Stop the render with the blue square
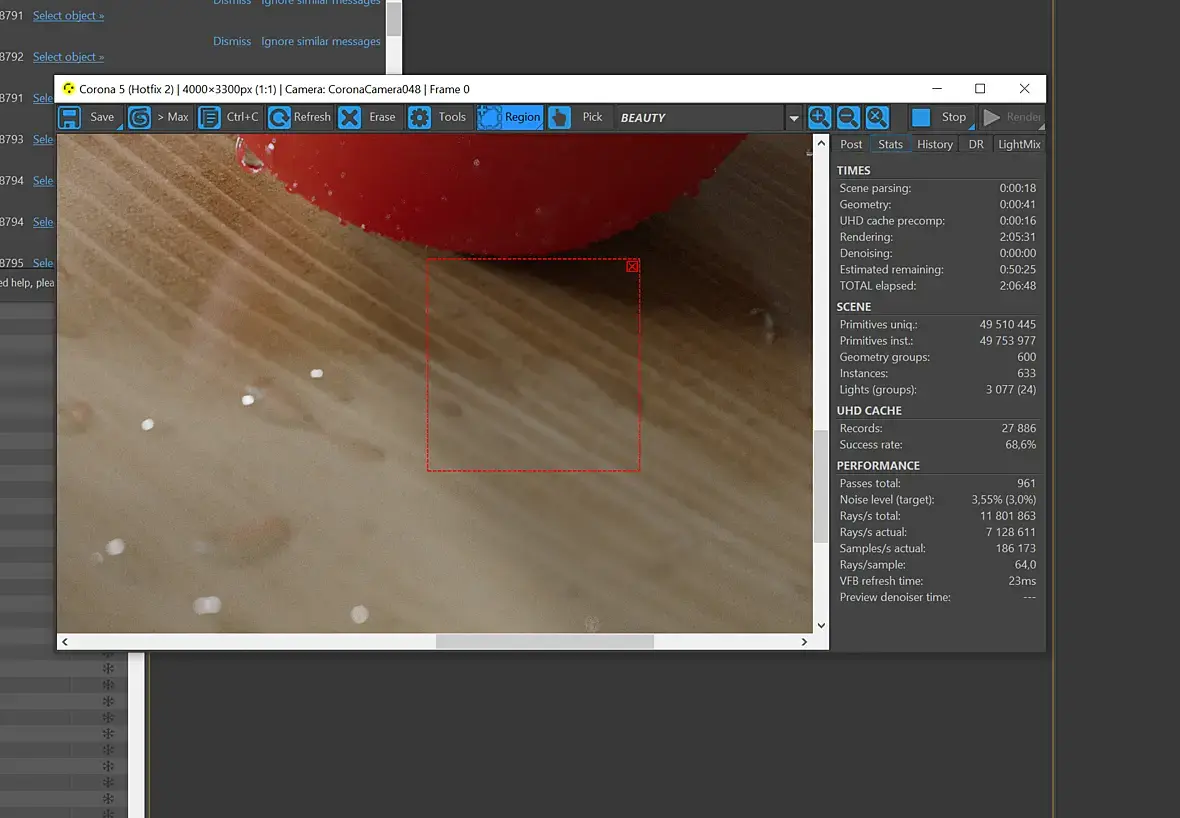 tap(920, 117)
